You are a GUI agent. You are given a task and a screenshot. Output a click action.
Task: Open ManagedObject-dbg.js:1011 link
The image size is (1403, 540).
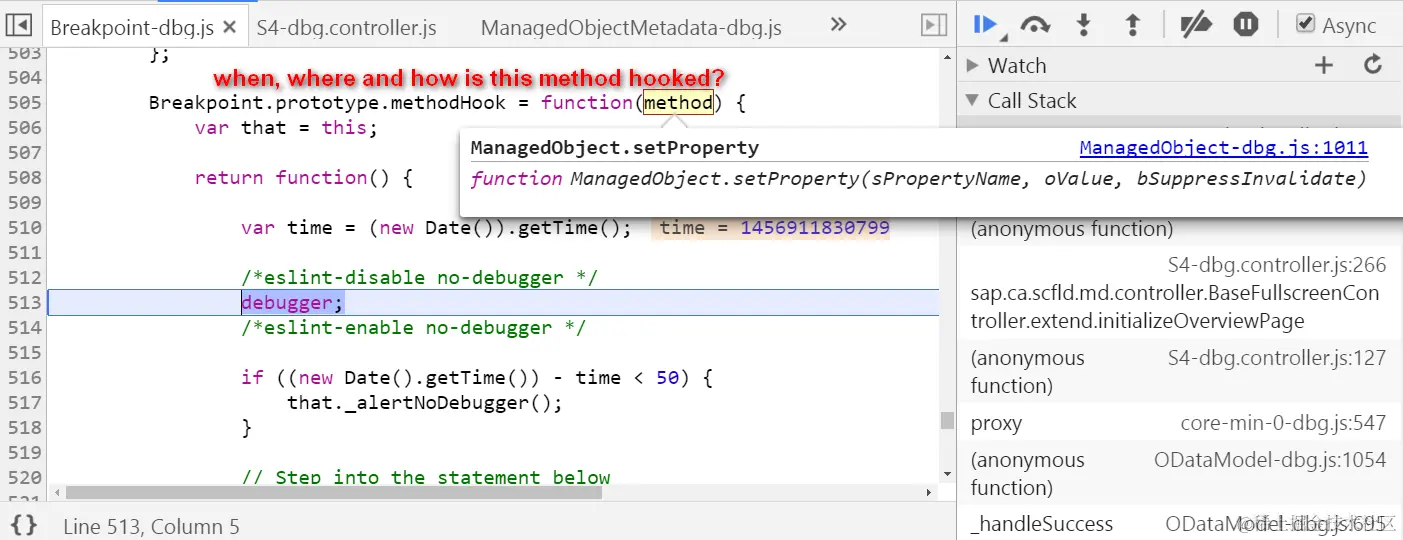click(x=1224, y=148)
